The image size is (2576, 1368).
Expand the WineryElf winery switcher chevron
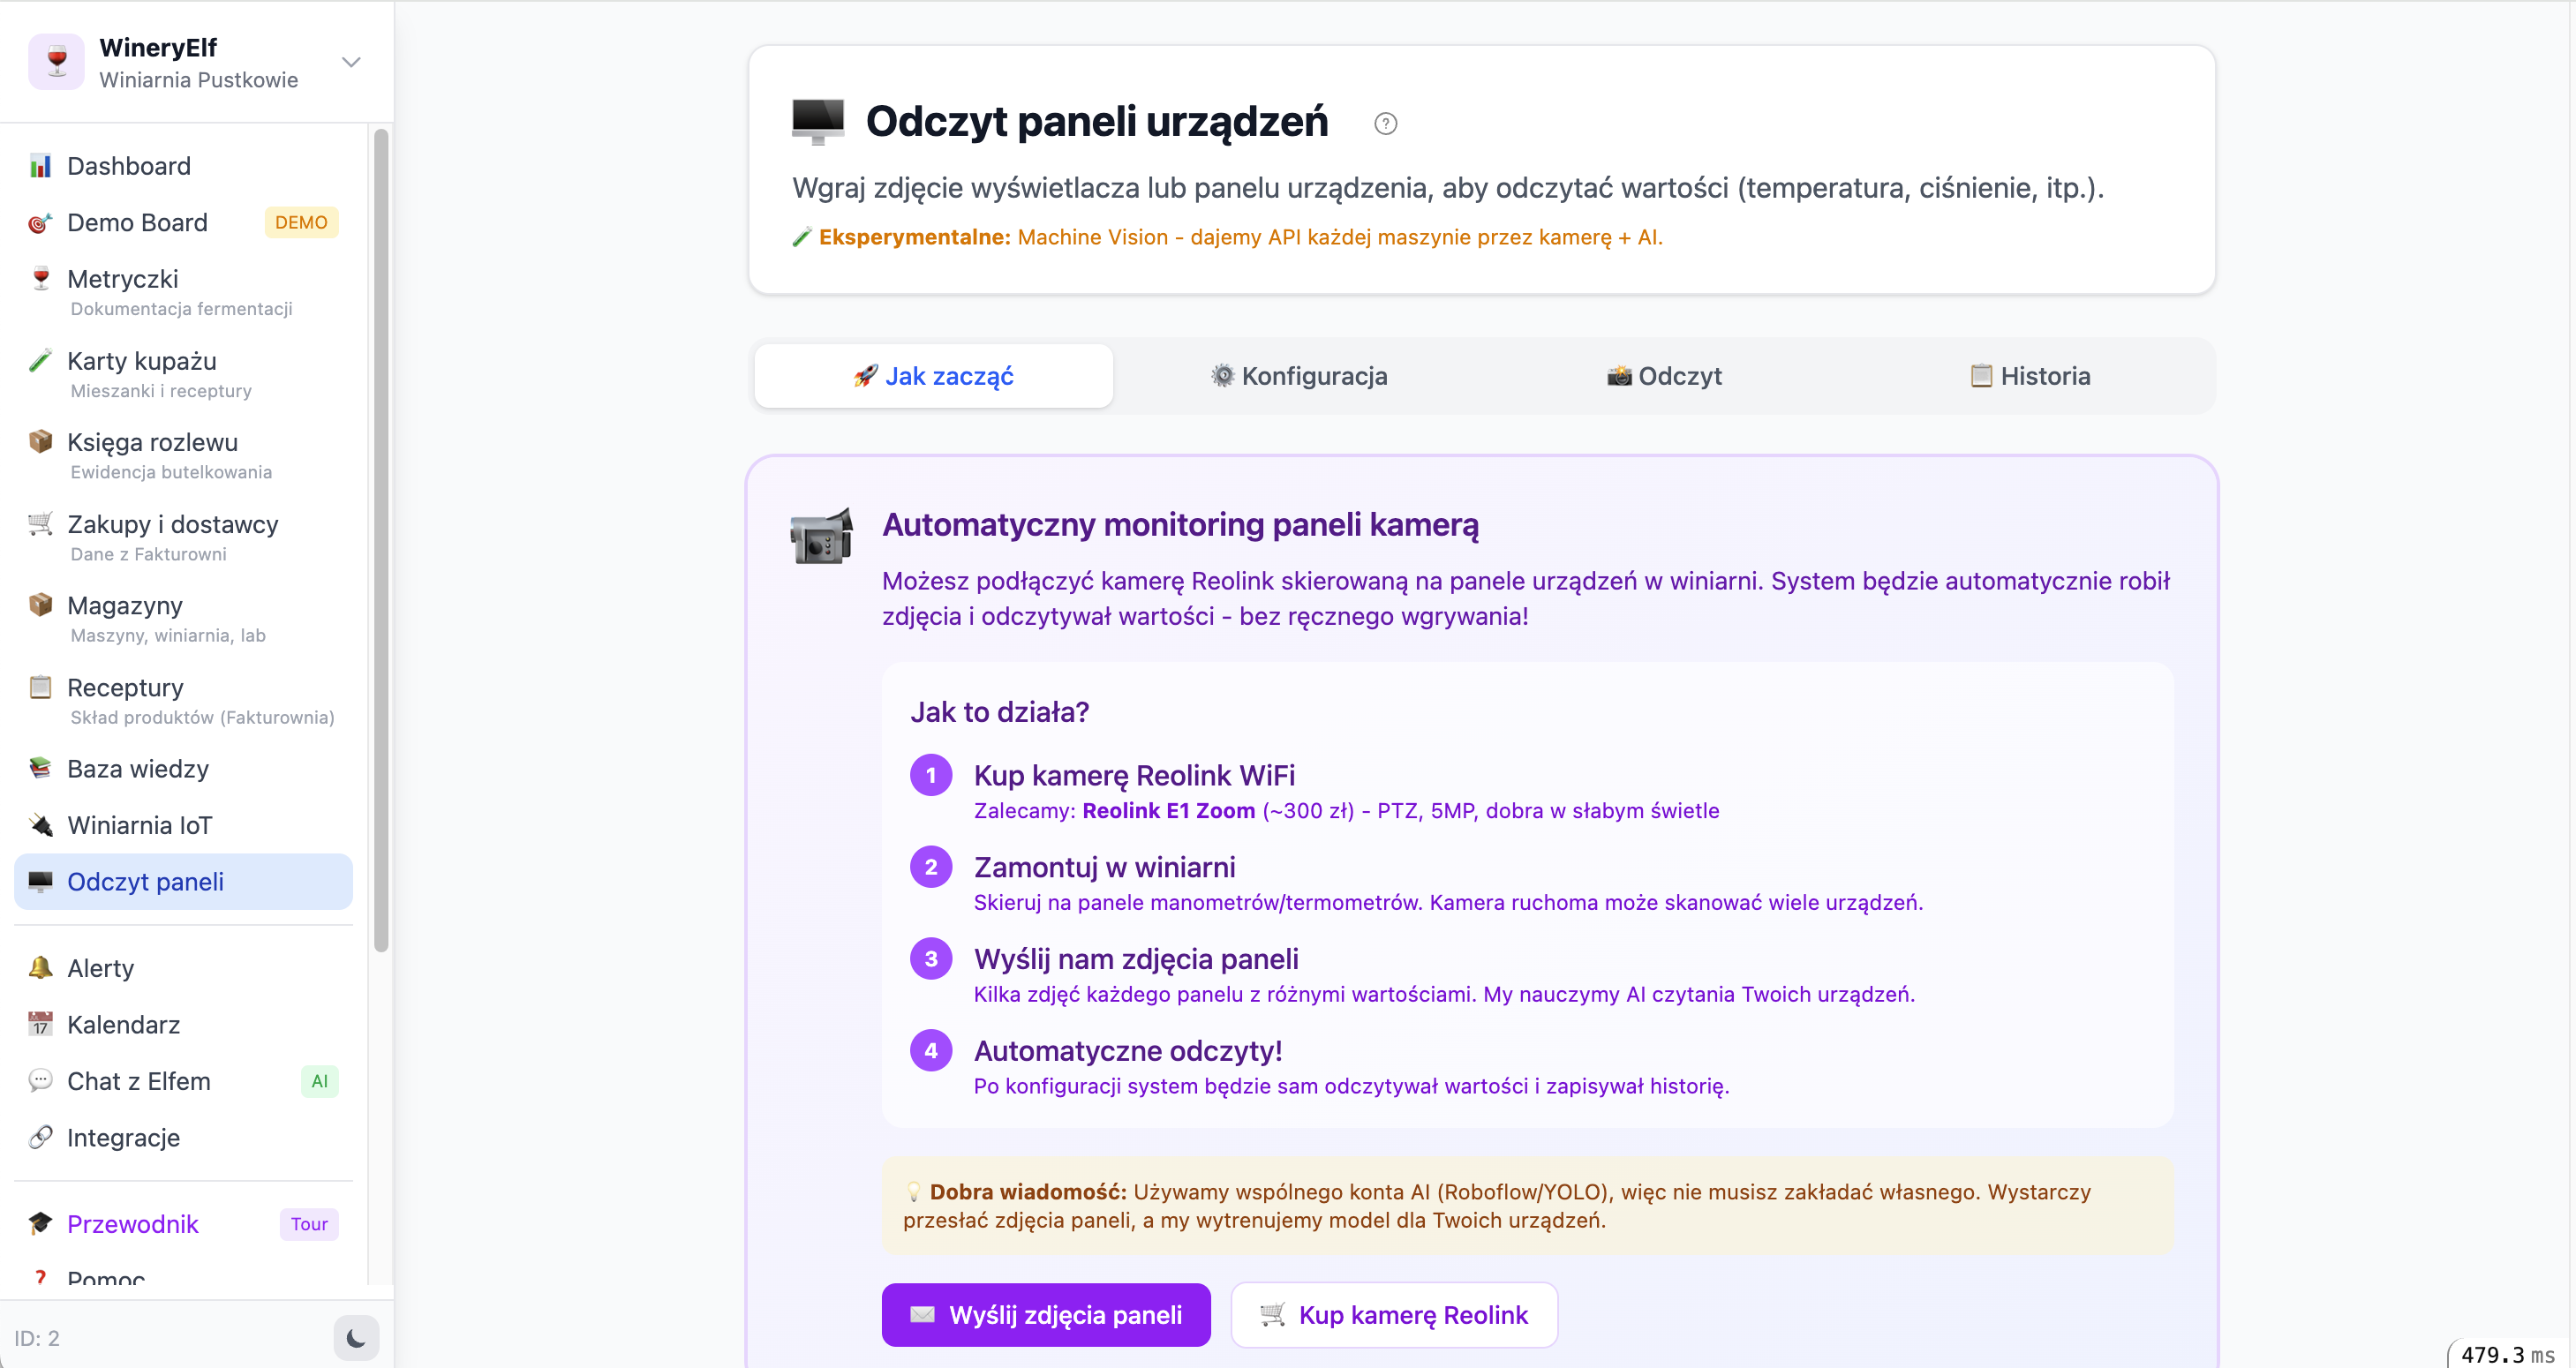[x=351, y=62]
